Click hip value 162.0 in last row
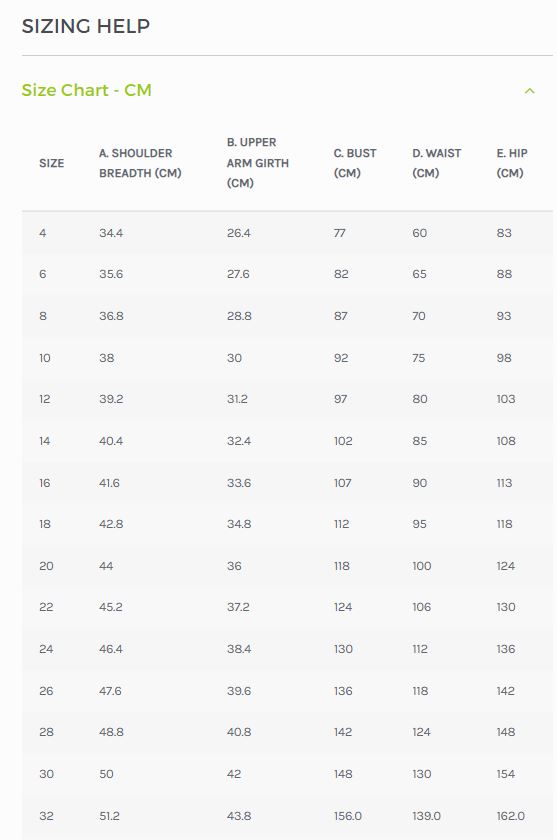557x840 pixels. [510, 816]
